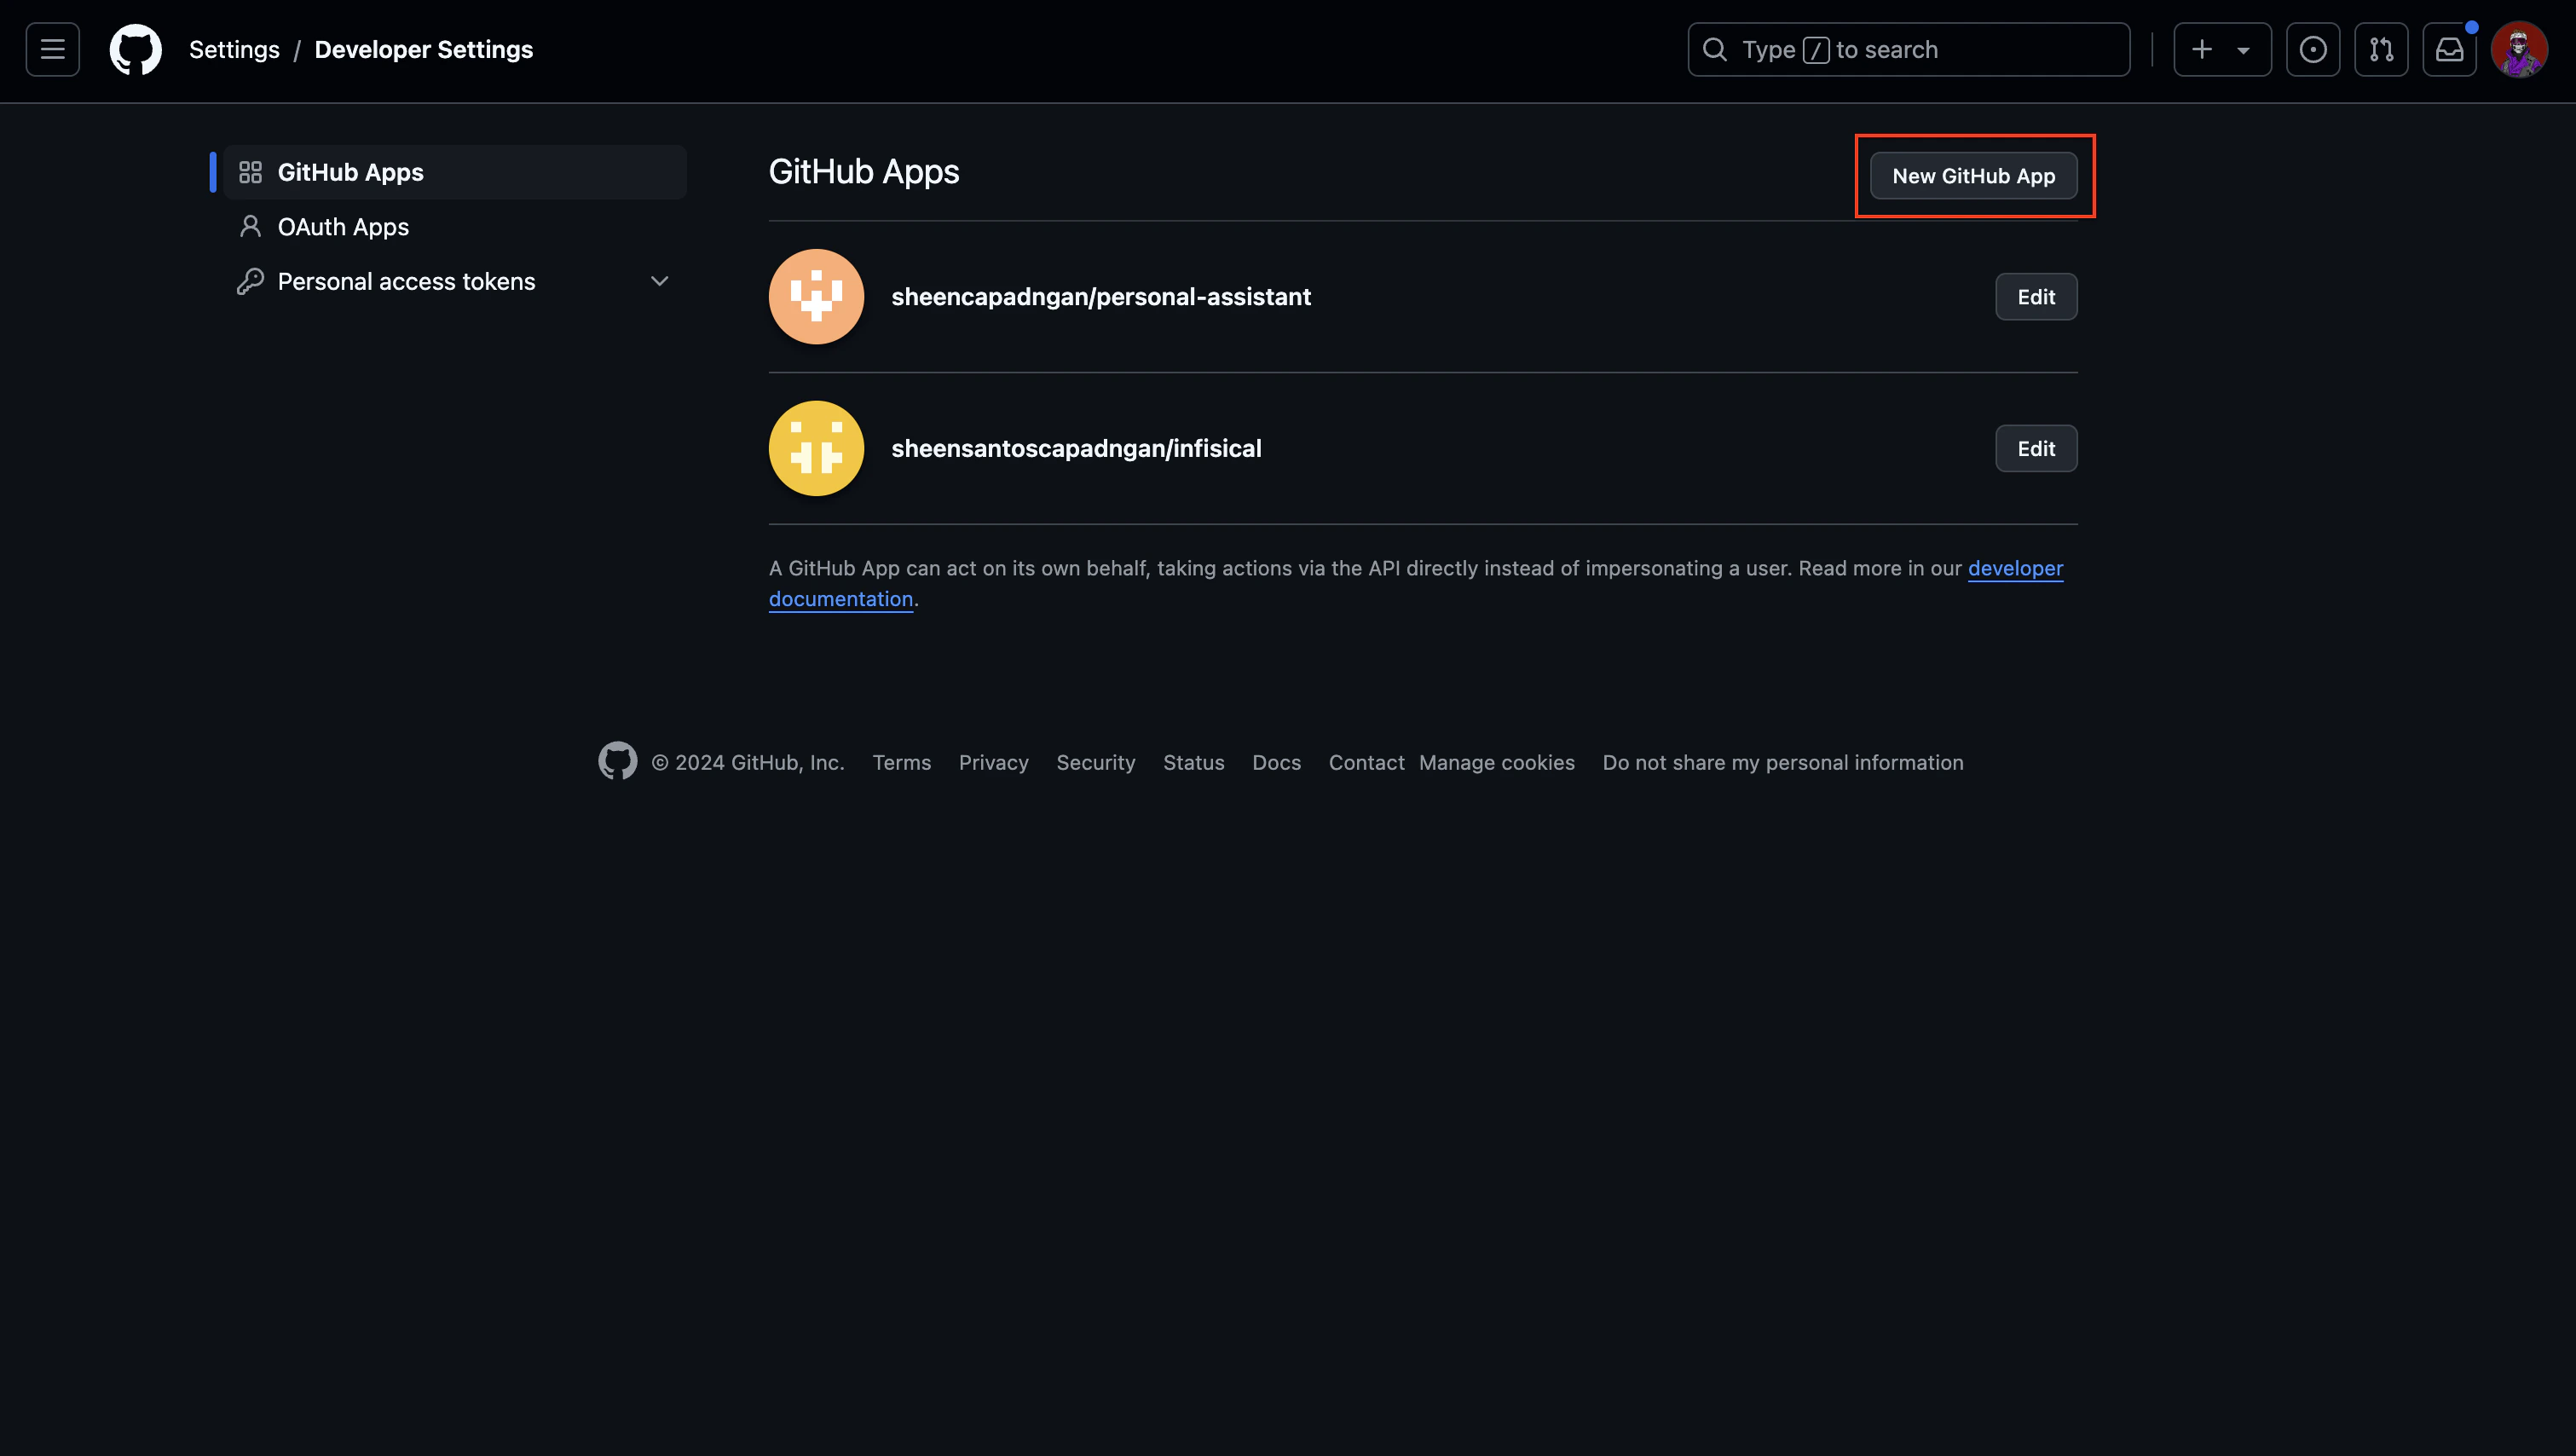Screen dimensions: 2576x1456
Task: Open Contact footer link
Action: coord(1366,762)
